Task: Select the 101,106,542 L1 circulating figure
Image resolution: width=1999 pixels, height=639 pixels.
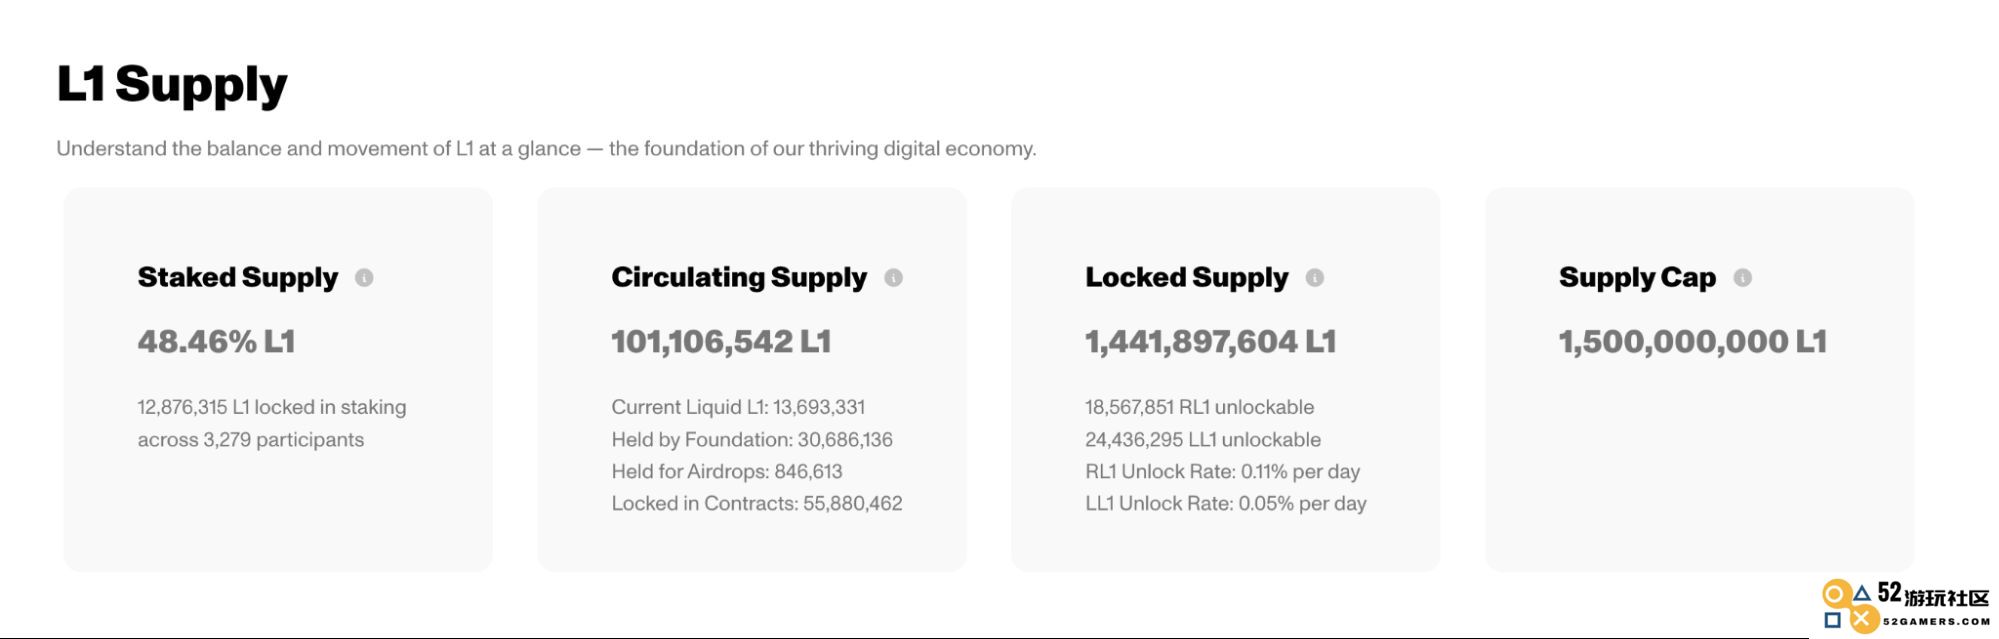Action: tap(721, 342)
